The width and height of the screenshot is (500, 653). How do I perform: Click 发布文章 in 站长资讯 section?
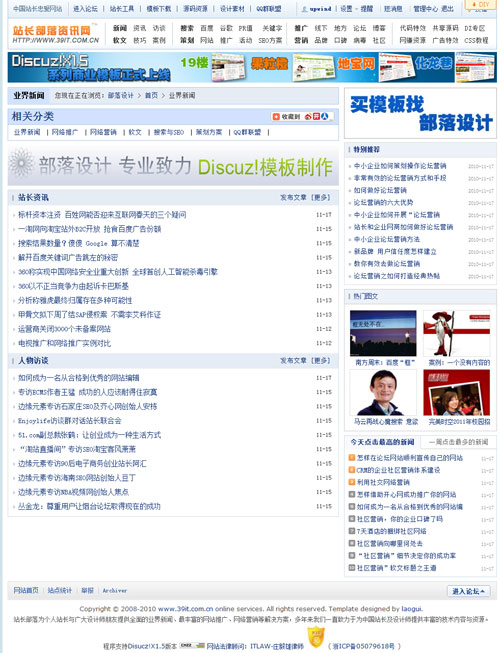[293, 197]
